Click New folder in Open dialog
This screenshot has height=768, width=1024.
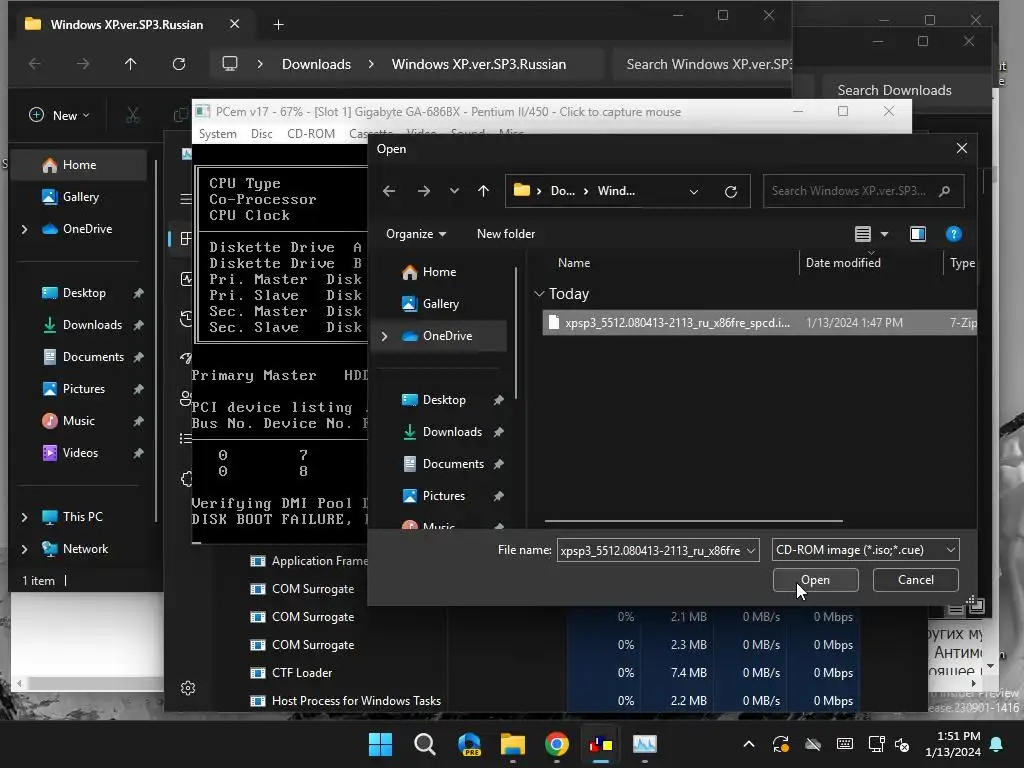click(x=505, y=234)
